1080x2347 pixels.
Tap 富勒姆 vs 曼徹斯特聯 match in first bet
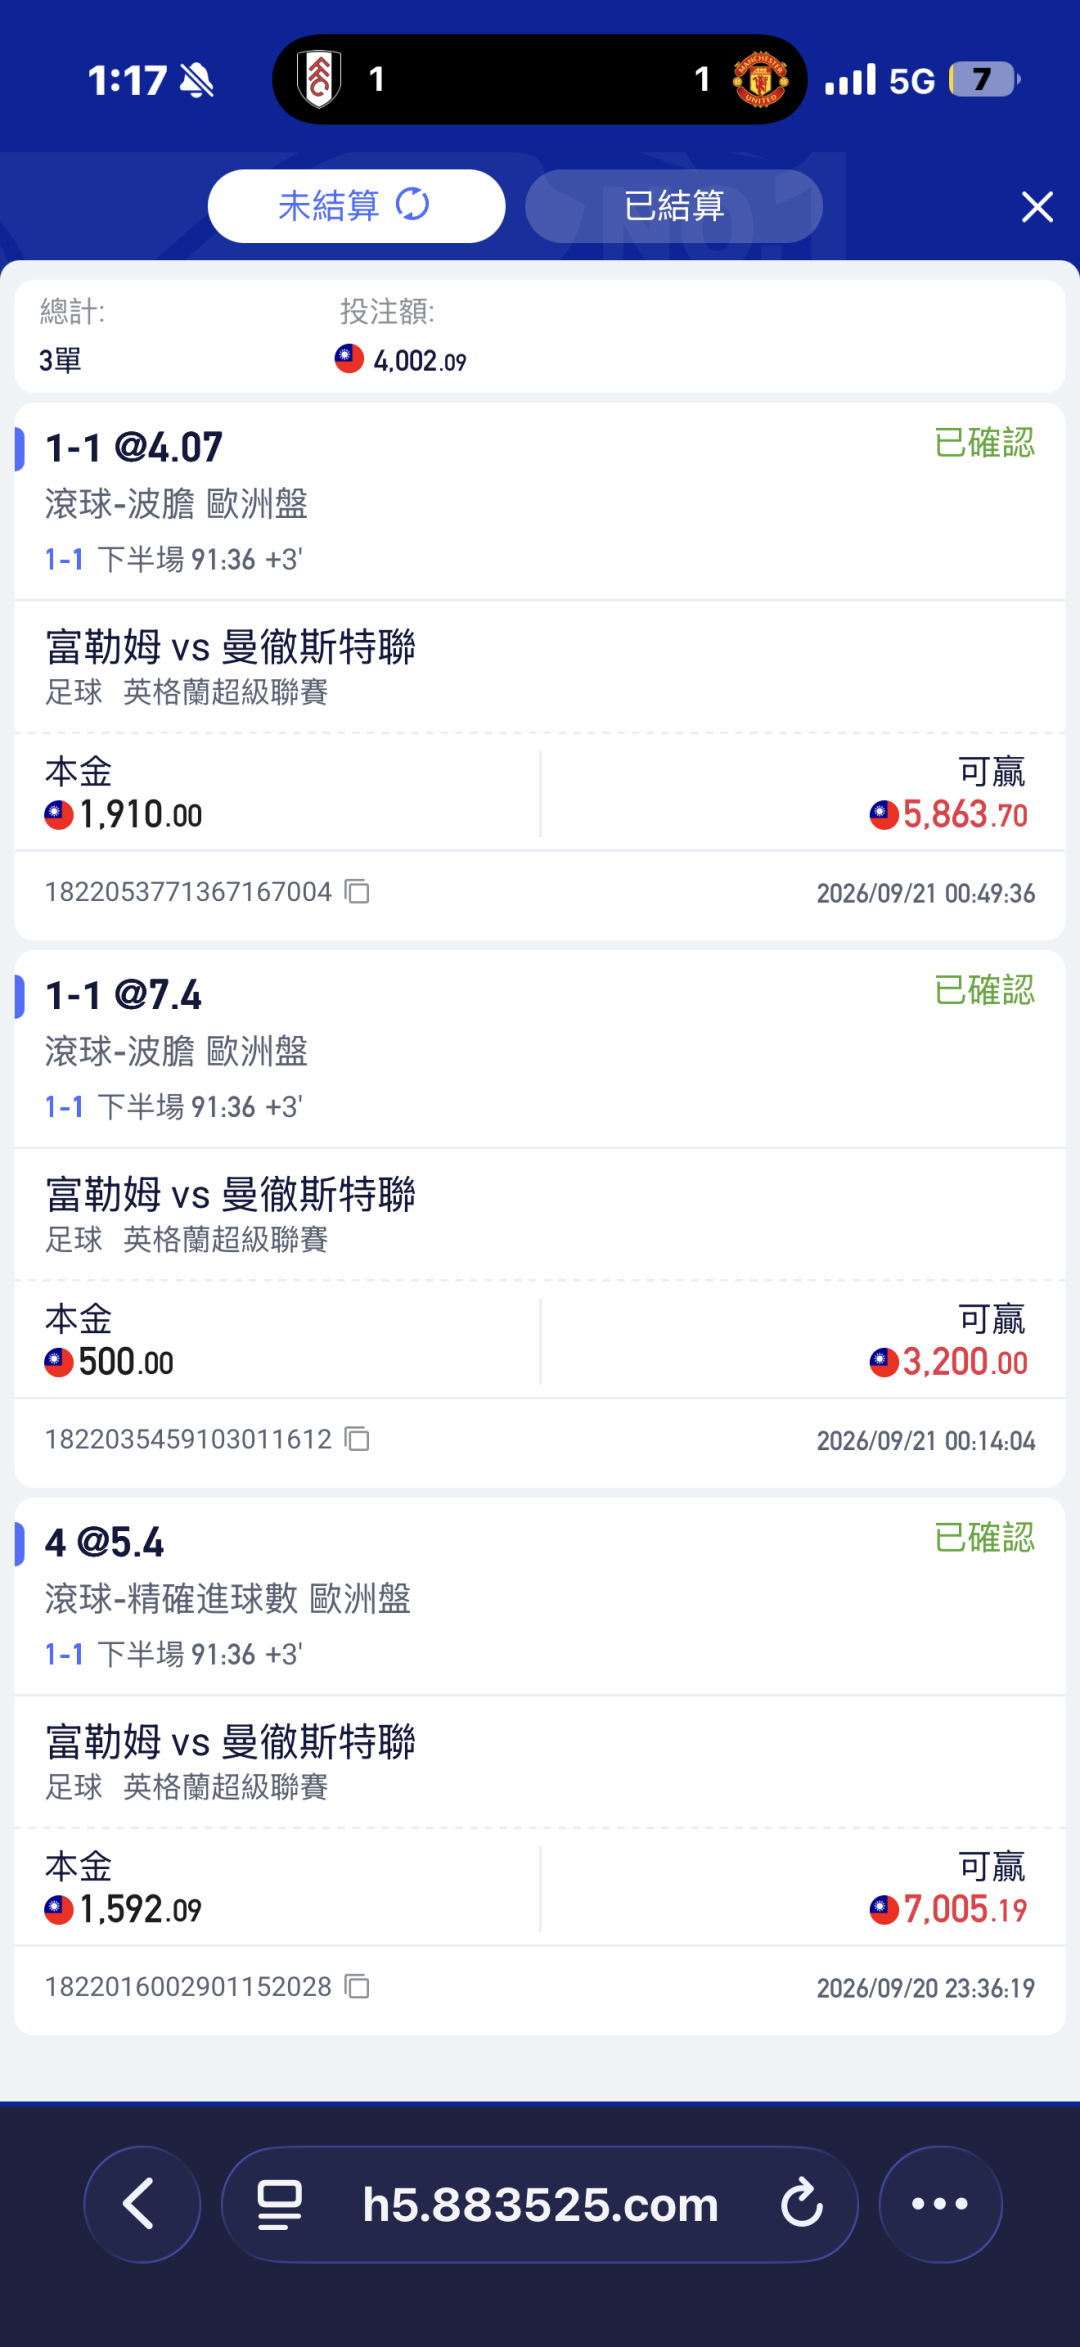pyautogui.click(x=230, y=648)
